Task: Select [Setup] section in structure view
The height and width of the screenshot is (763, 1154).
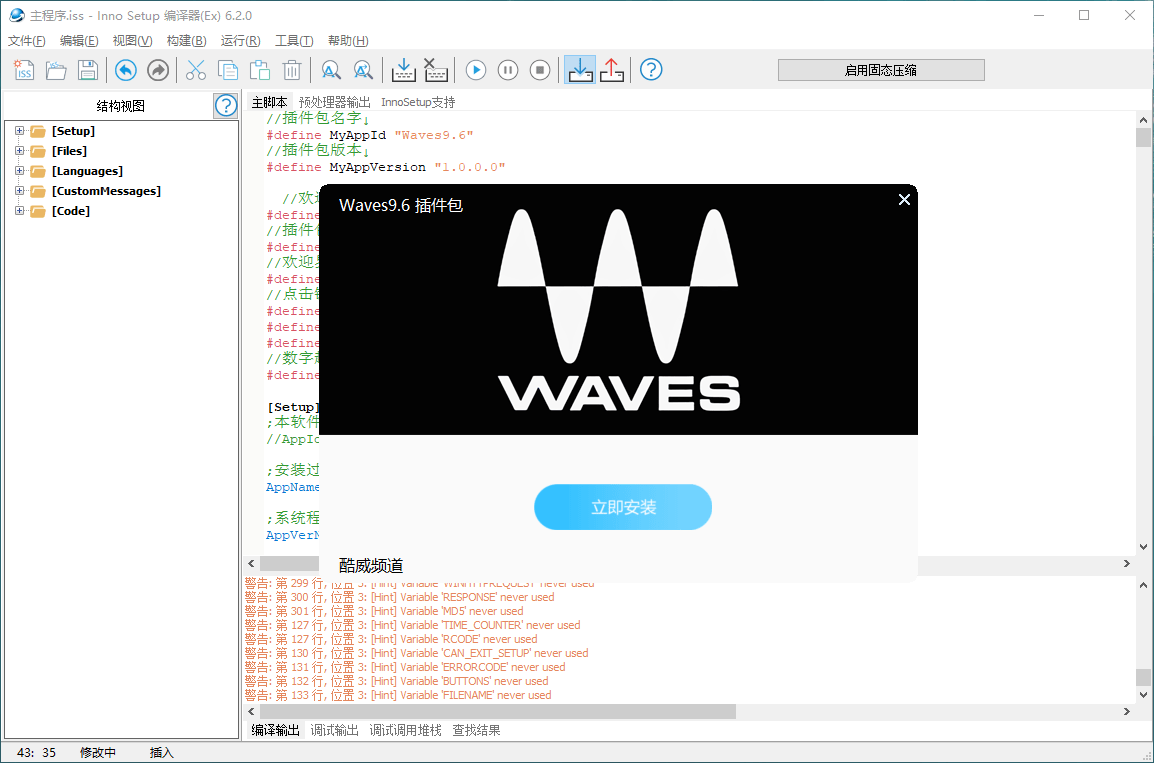Action: [x=73, y=131]
